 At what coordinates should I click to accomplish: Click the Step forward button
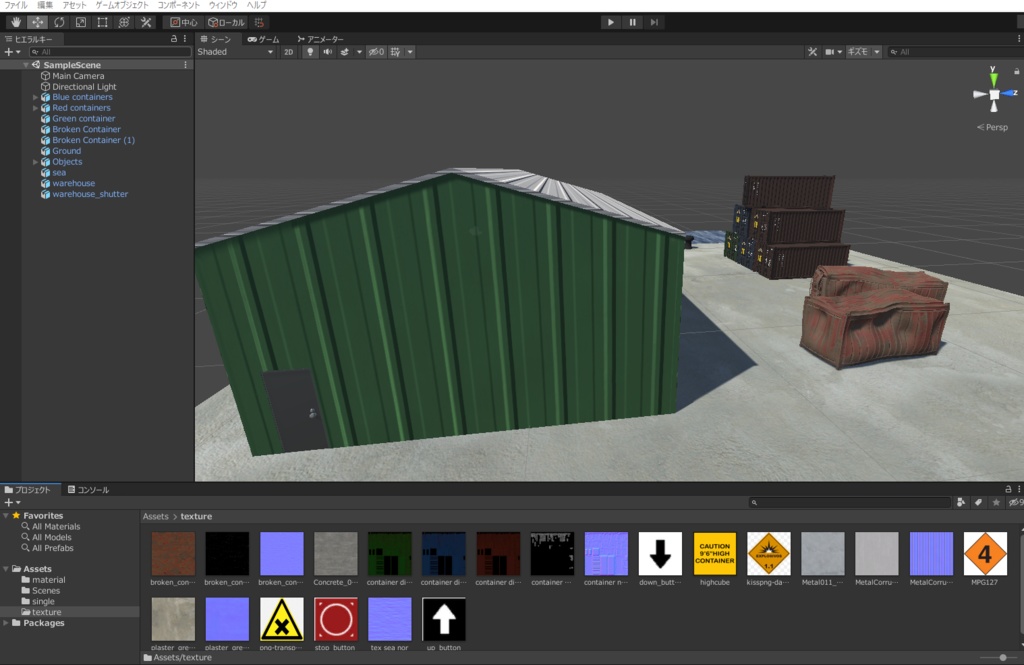pos(654,22)
